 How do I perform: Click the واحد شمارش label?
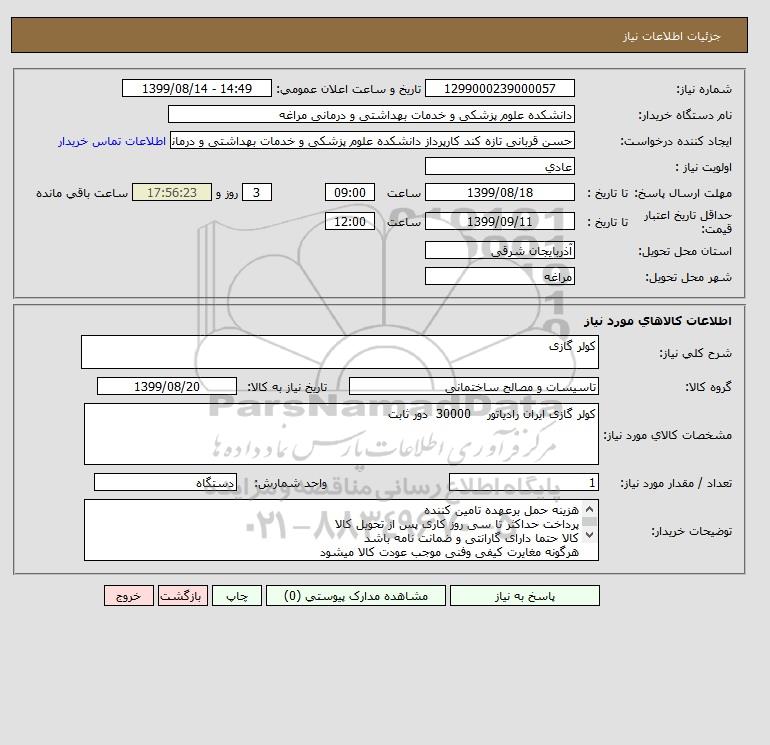click(x=290, y=484)
